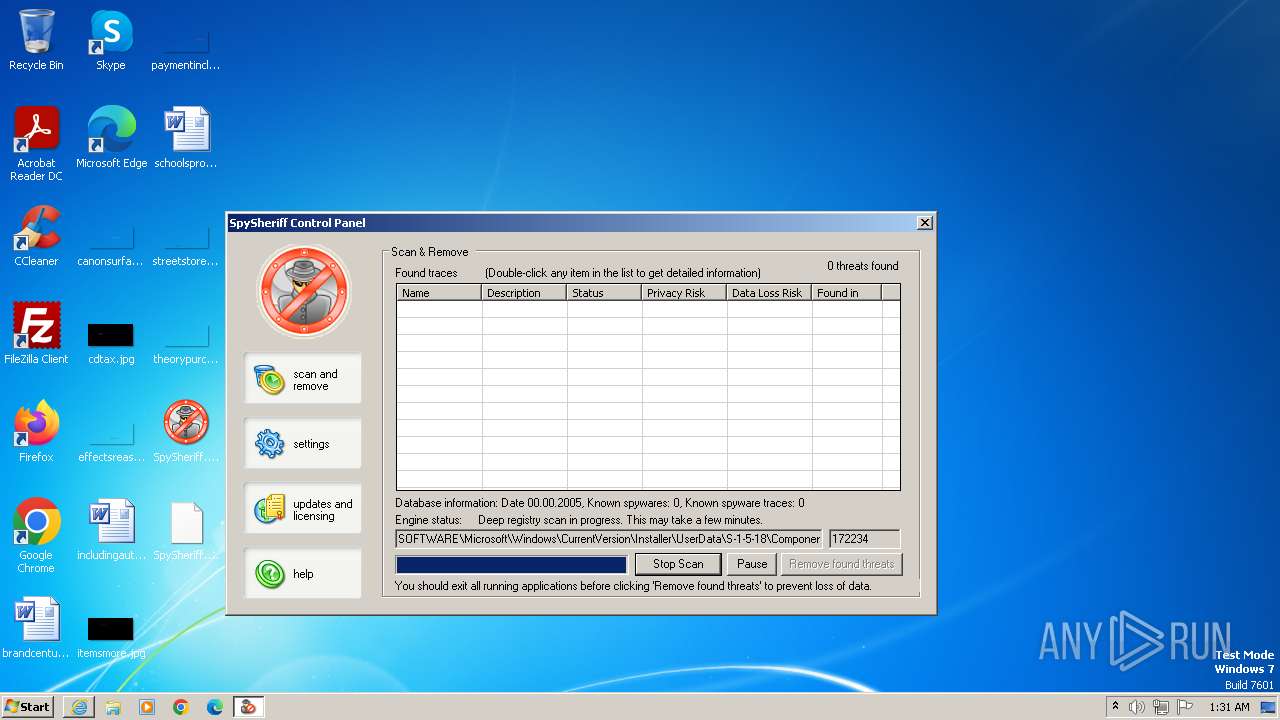Open the scan and remove section
The width and height of the screenshot is (1280, 720).
(x=303, y=379)
